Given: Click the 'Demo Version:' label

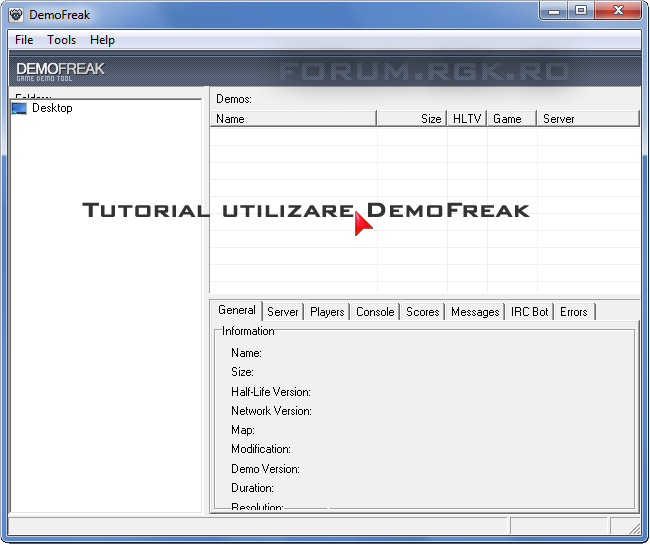Looking at the screenshot, I should click(x=265, y=469).
